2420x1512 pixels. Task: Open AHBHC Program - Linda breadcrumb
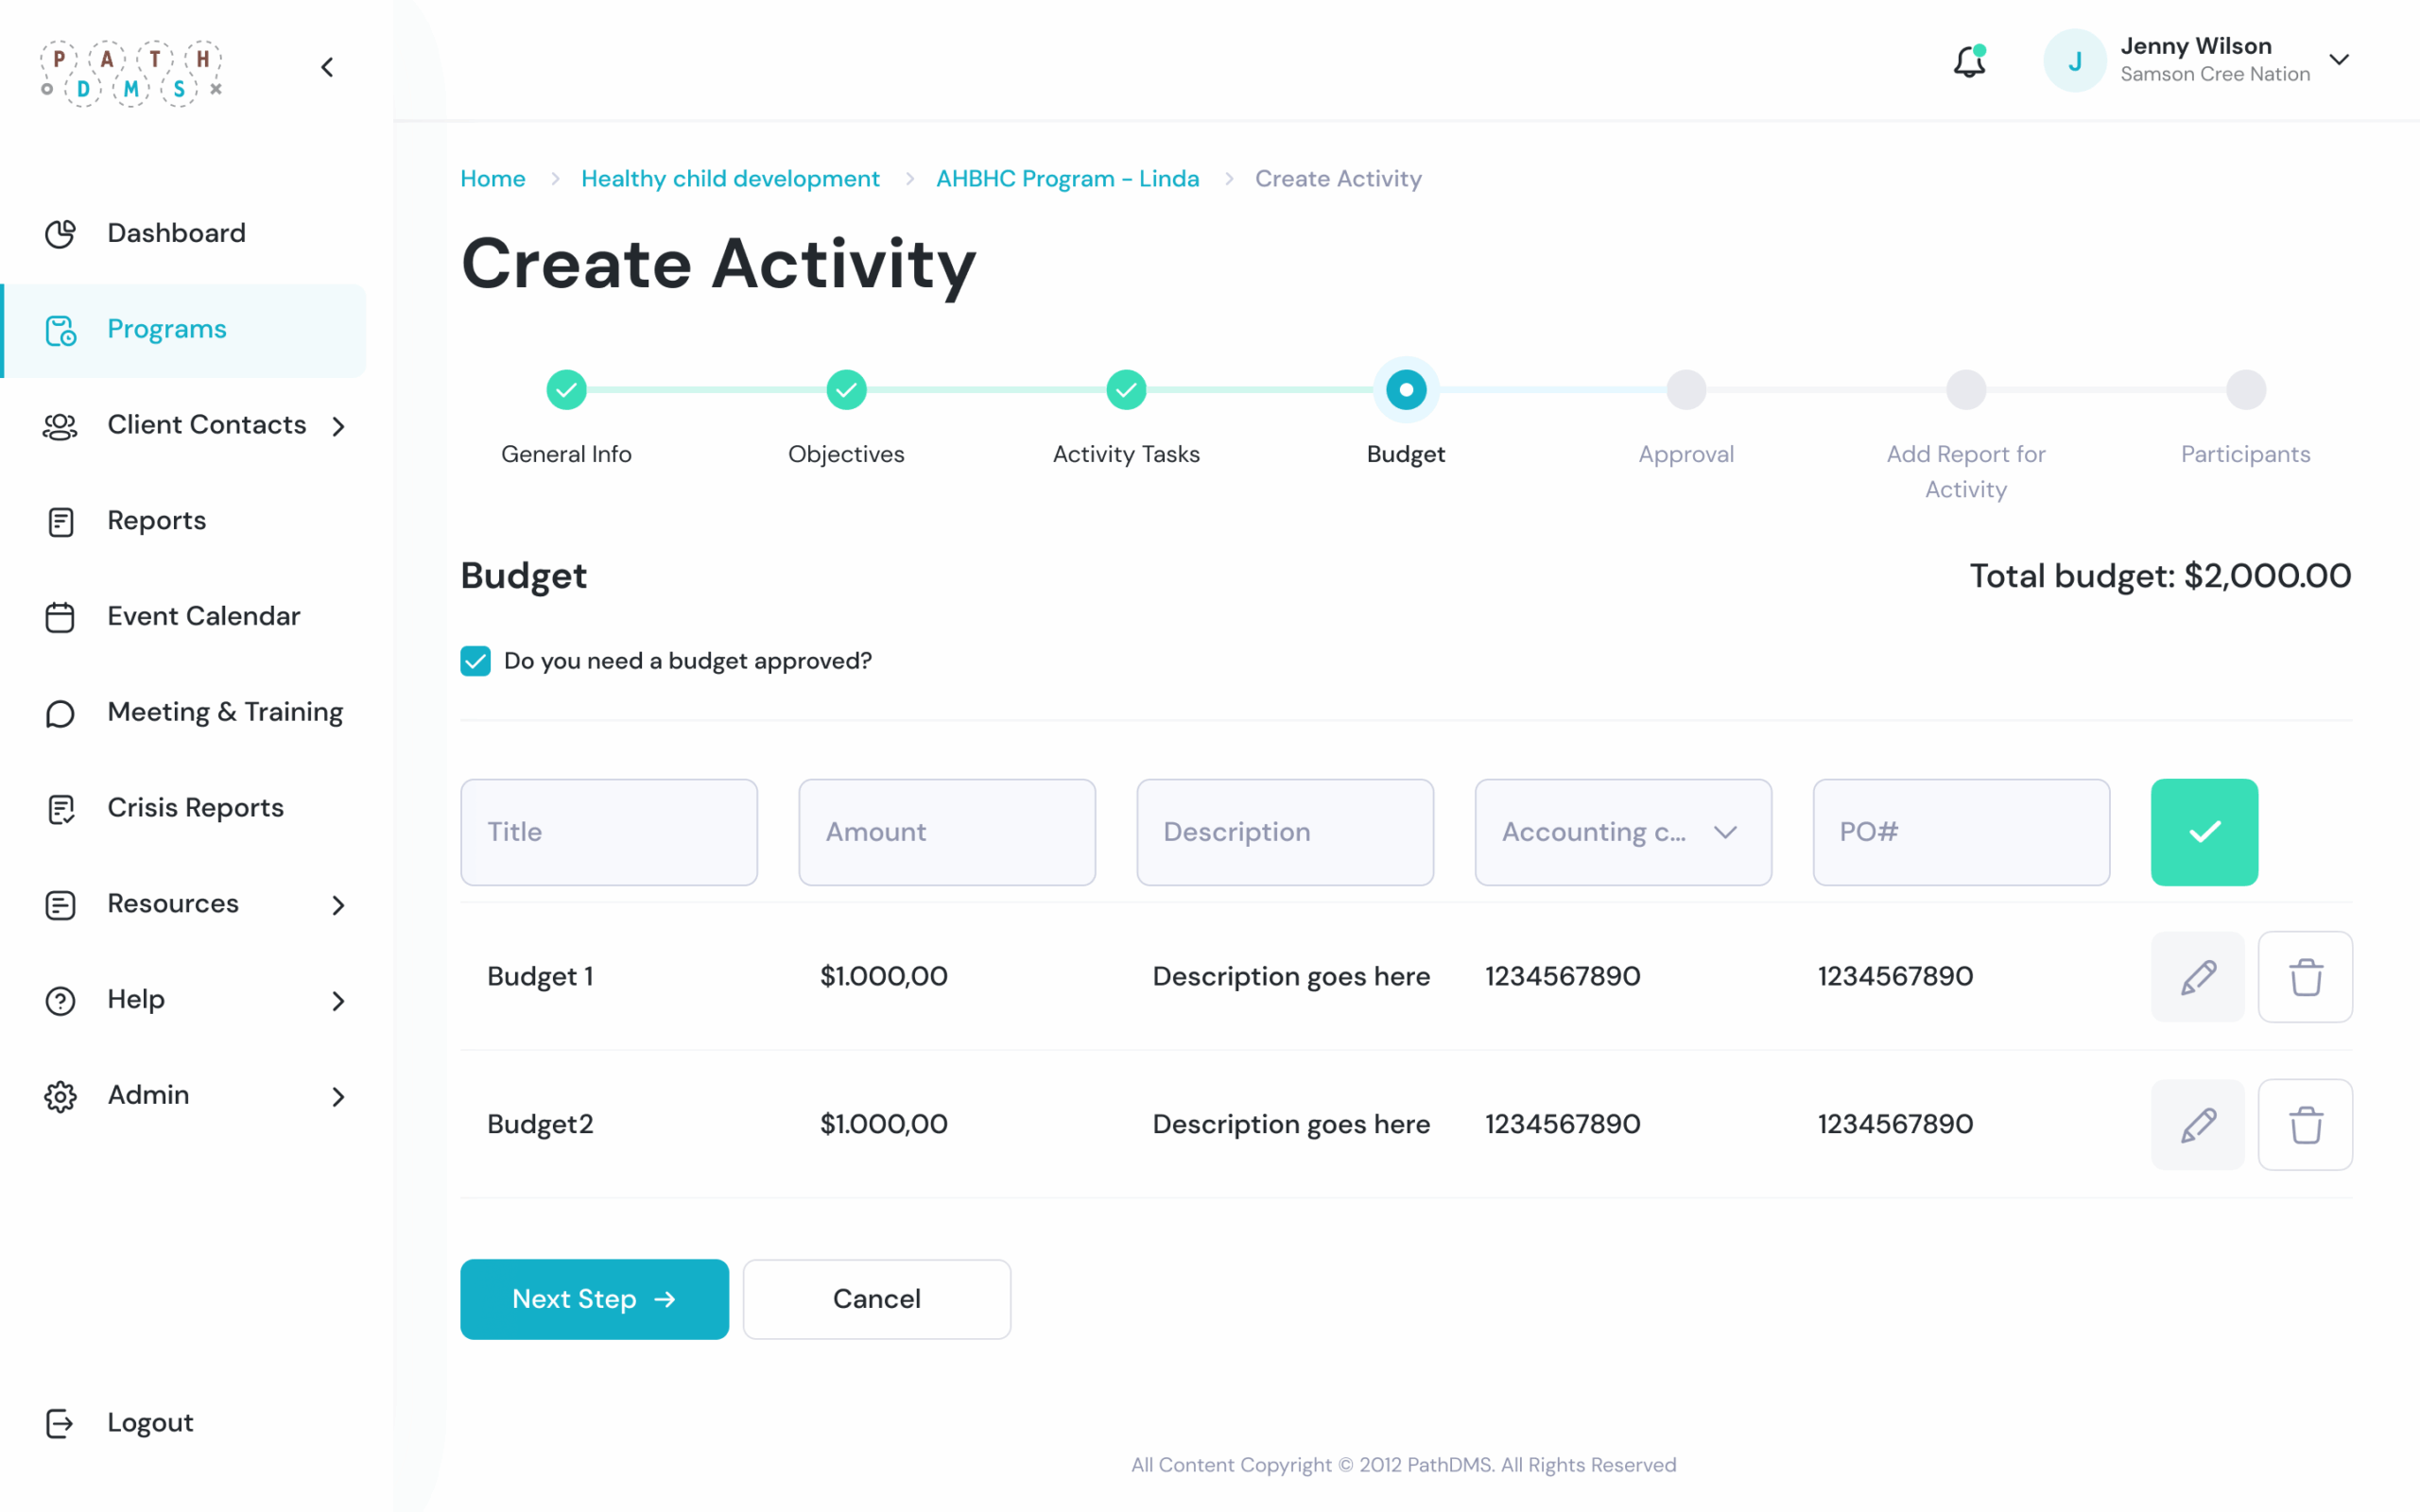pos(1067,178)
